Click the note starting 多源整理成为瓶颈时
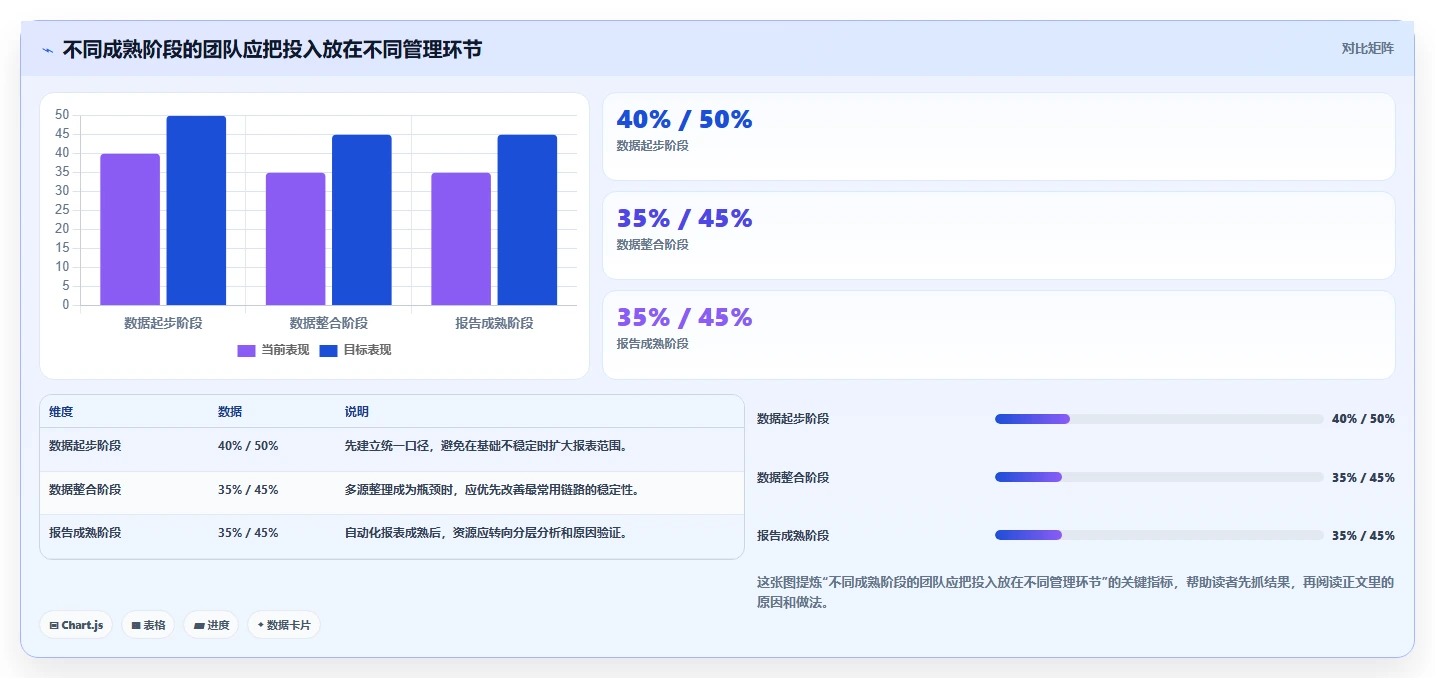Viewport: 1435px width, 678px height. click(492, 490)
